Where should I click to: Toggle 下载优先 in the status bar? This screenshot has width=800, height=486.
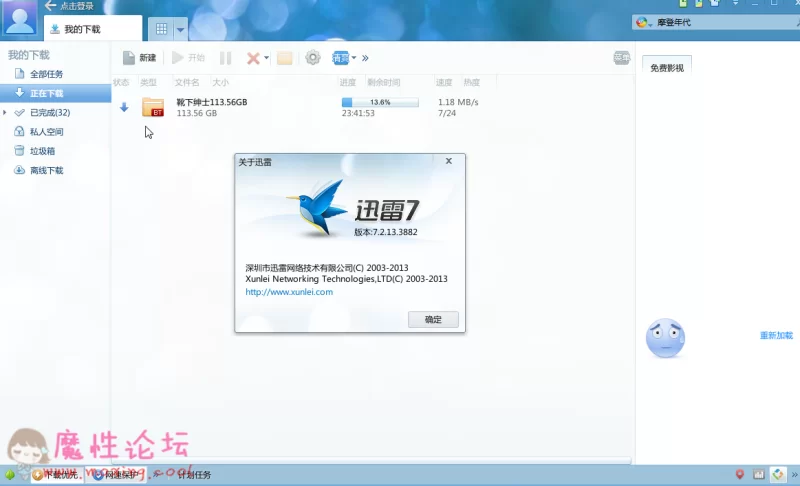tap(56, 475)
